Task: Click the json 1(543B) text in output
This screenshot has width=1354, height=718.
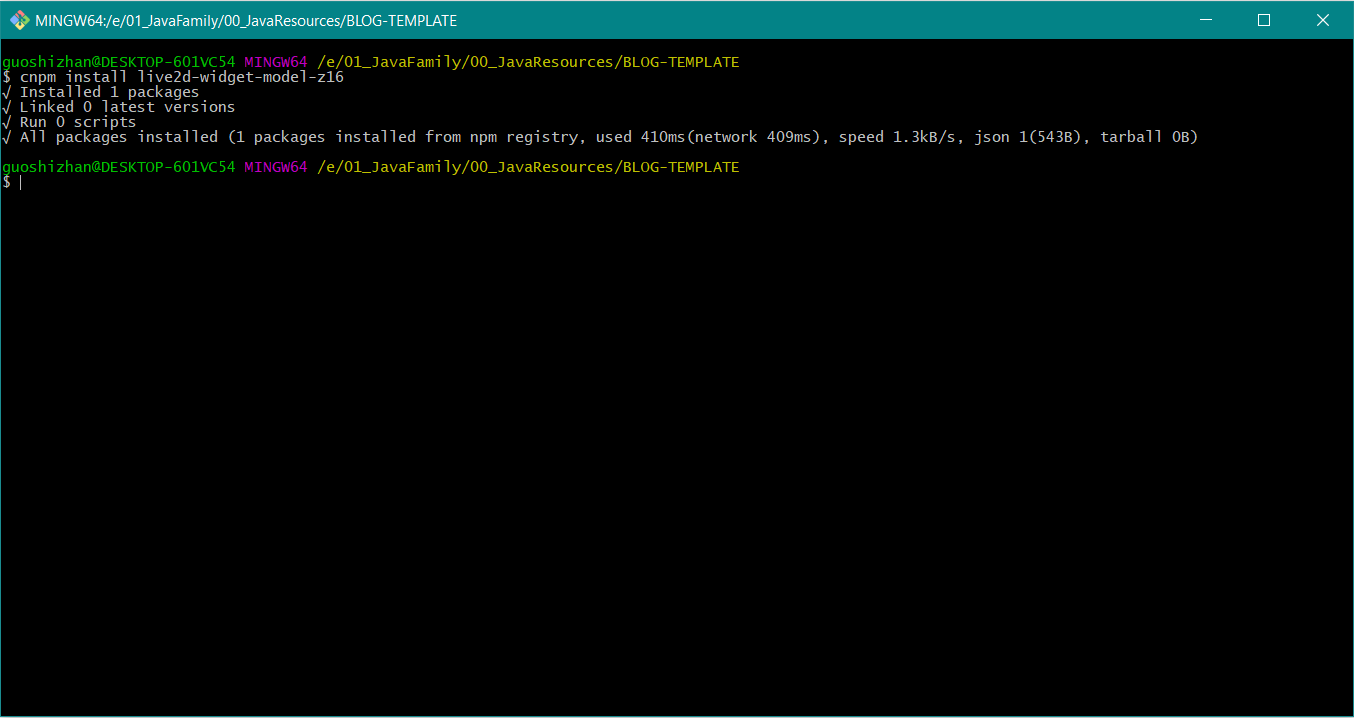Action: 1028,137
